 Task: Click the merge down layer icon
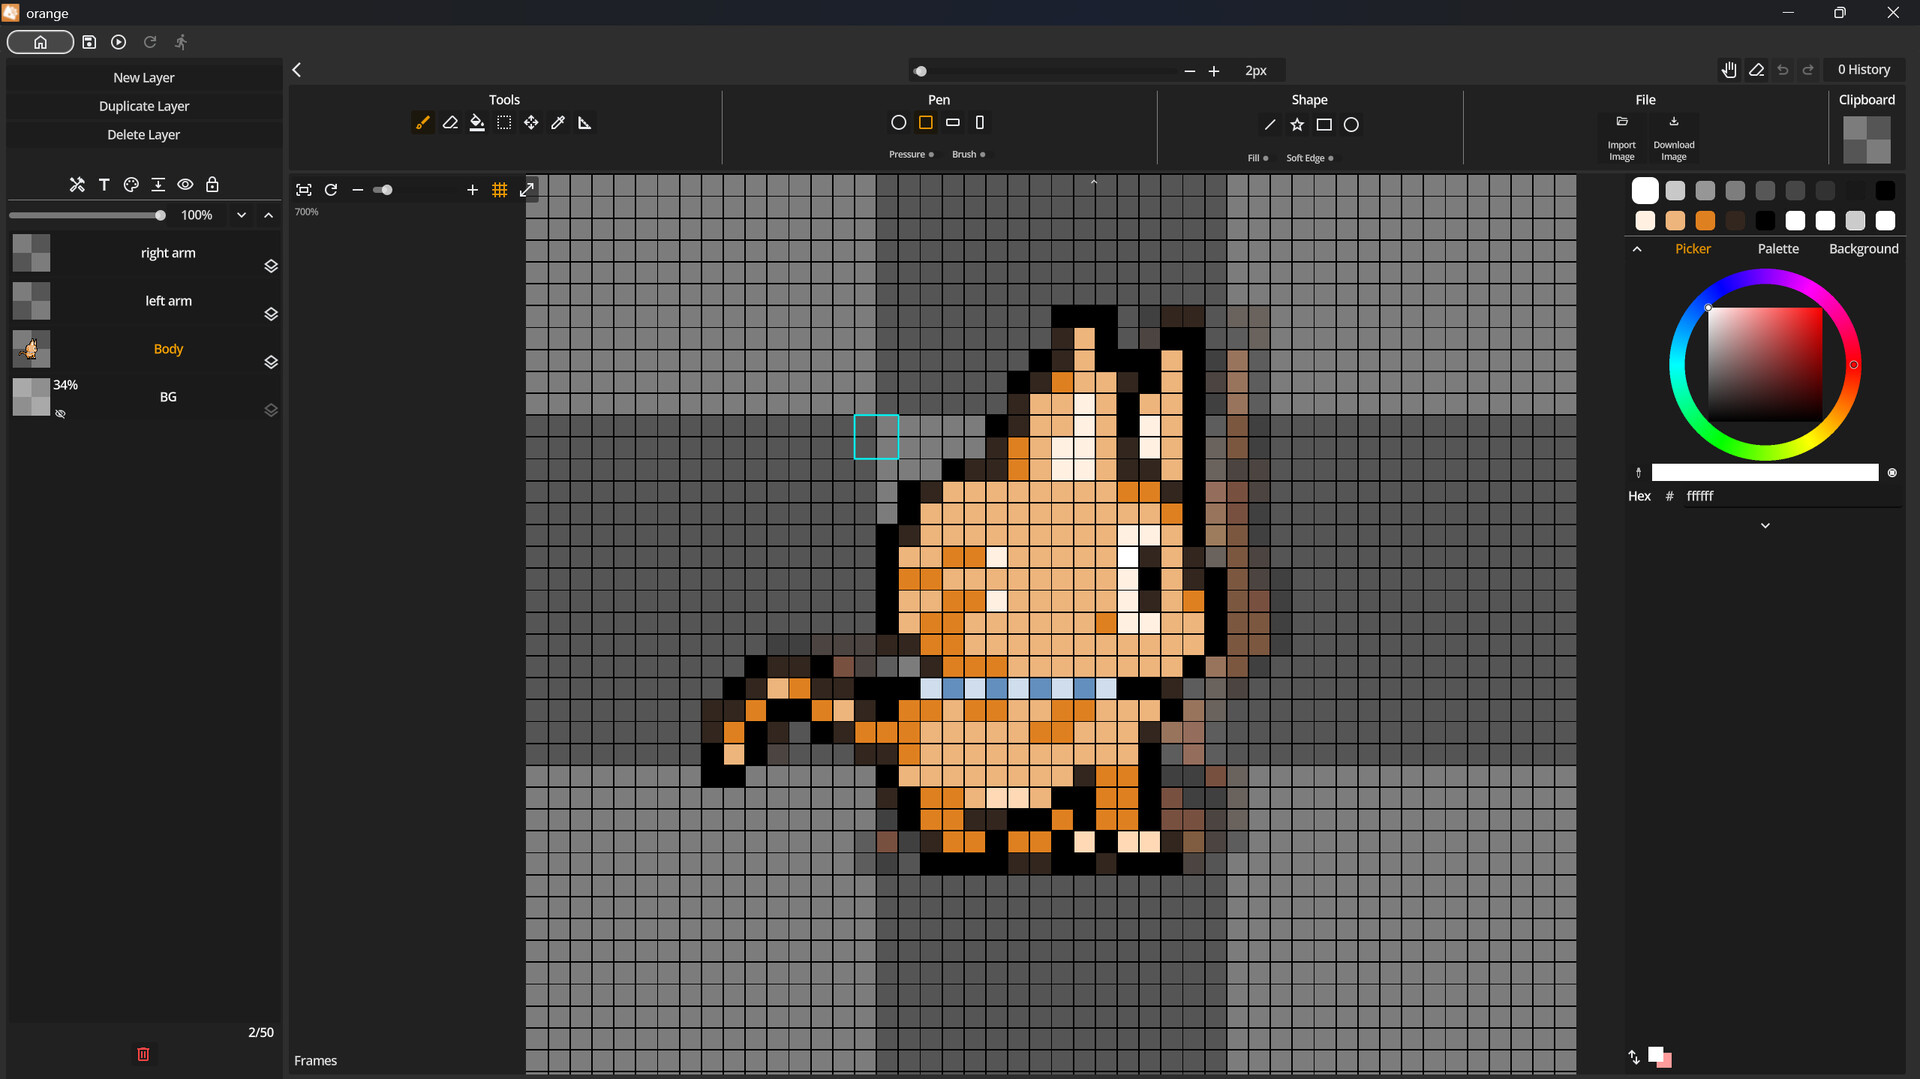click(x=158, y=185)
